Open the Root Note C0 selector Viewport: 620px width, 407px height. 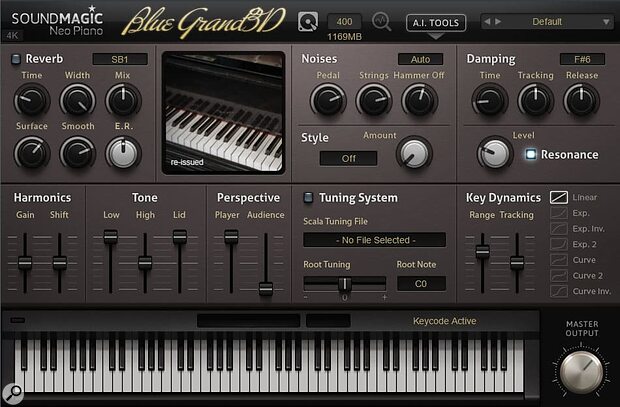(421, 284)
